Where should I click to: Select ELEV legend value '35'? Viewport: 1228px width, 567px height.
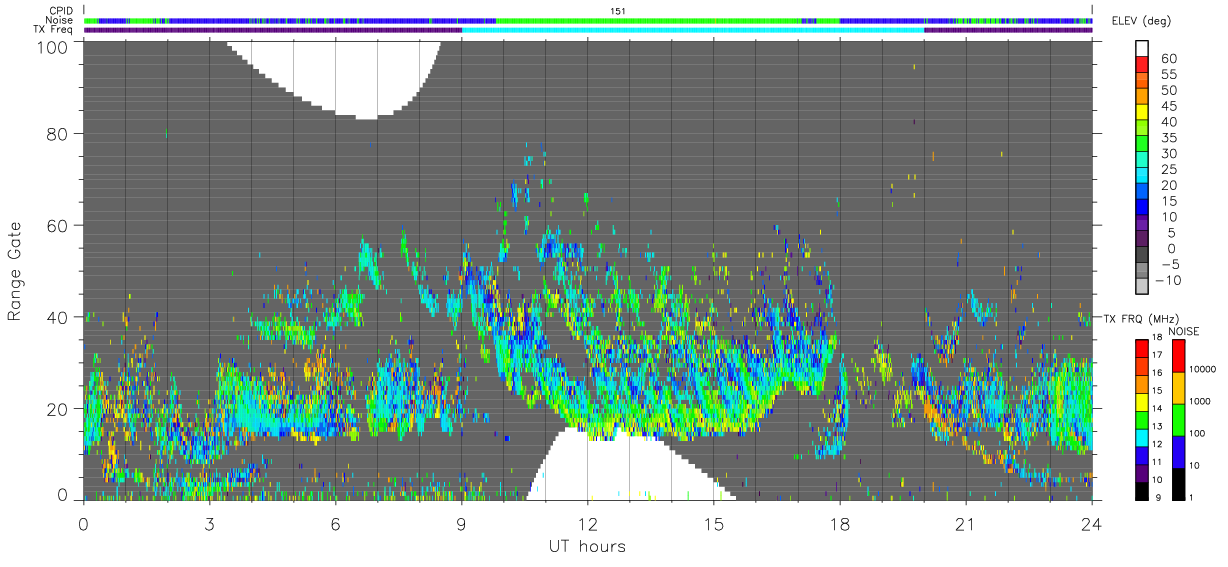click(x=1169, y=138)
